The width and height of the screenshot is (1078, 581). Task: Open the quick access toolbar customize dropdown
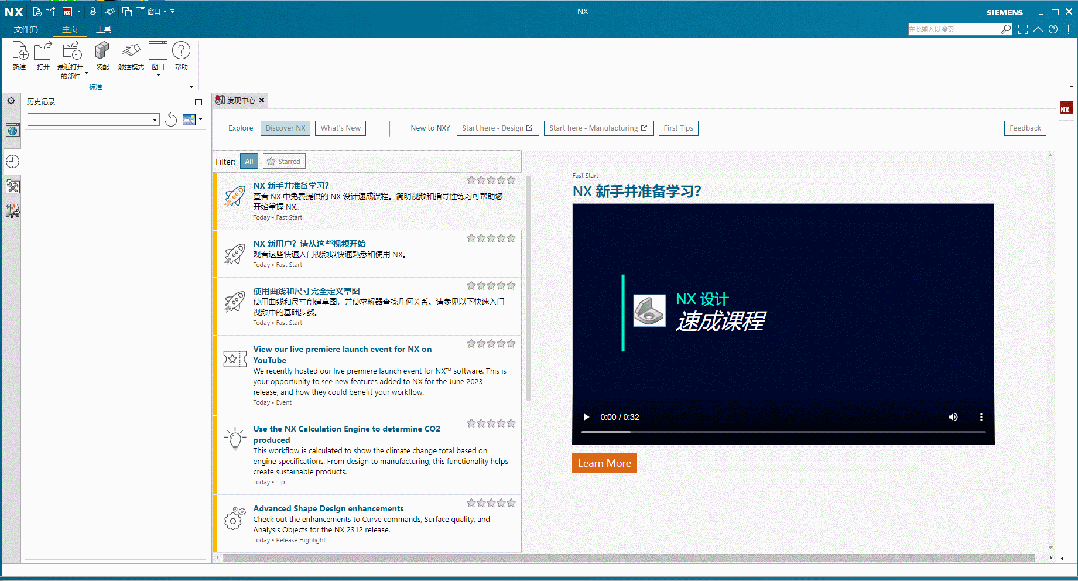[x=172, y=12]
